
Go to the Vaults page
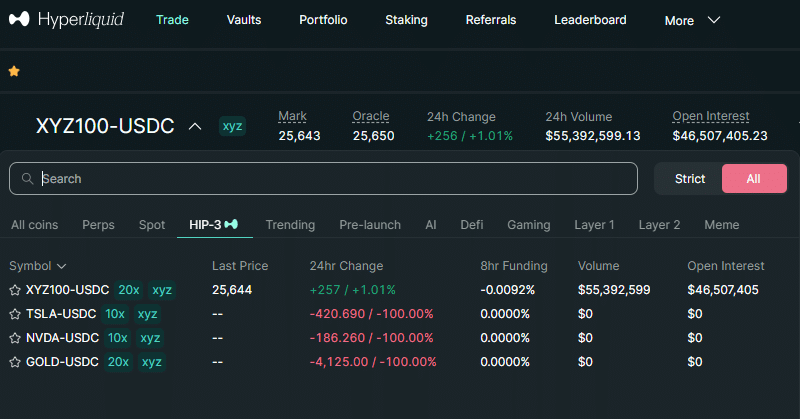244,20
